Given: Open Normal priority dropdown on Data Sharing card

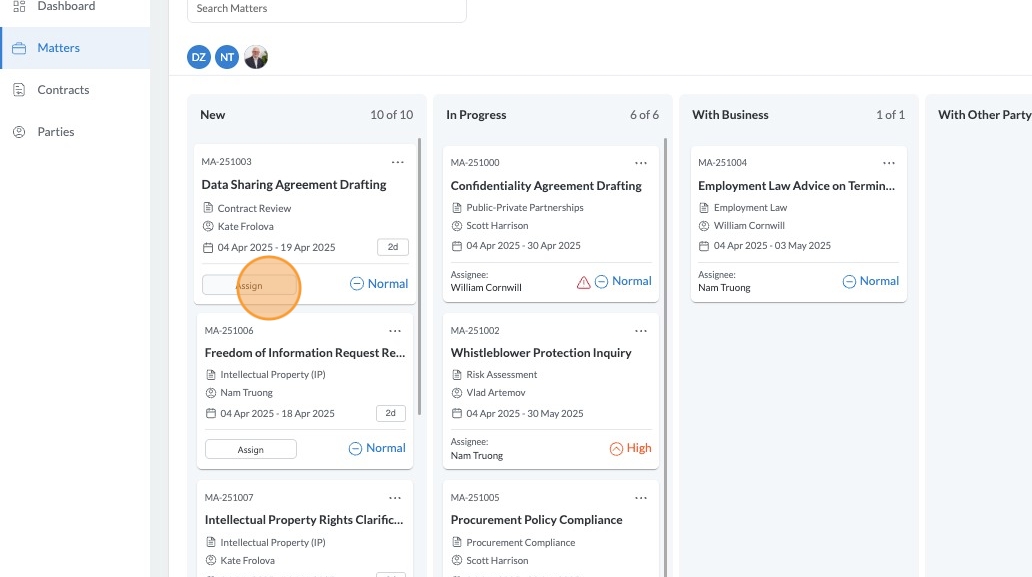Looking at the screenshot, I should (x=379, y=284).
